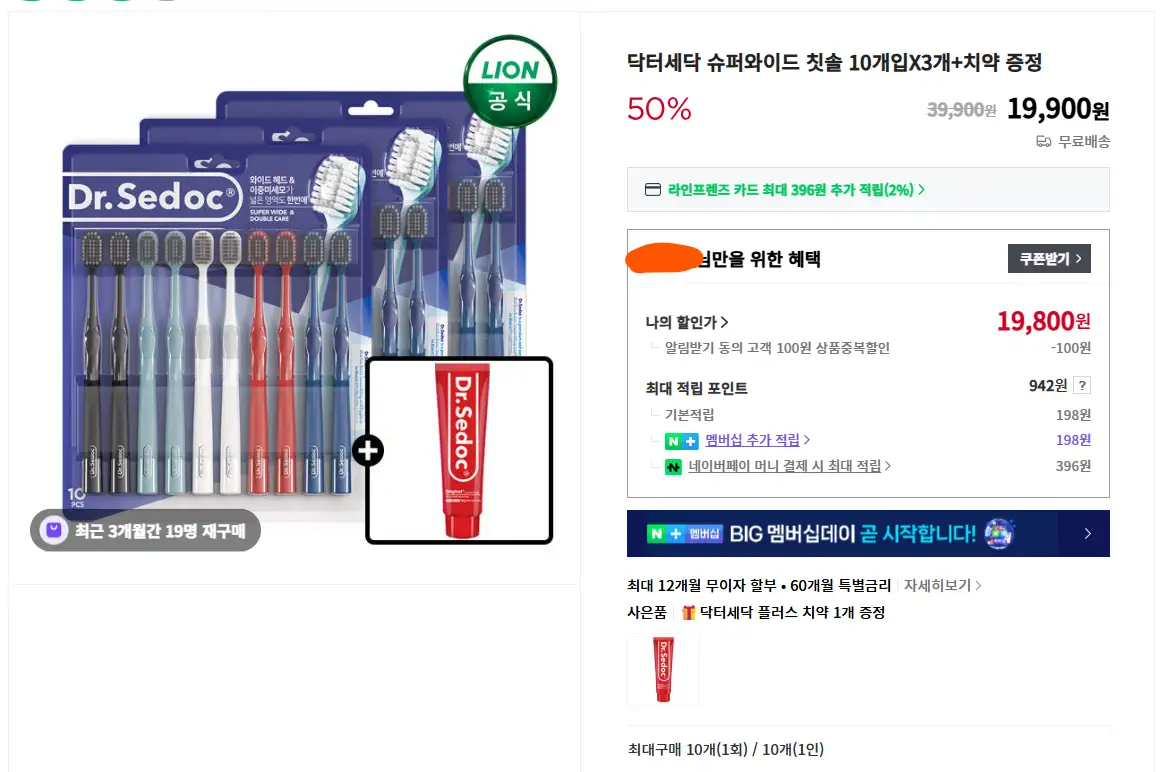Click the purple repurchase badge icon
The width and height of the screenshot is (1176, 772).
54,530
